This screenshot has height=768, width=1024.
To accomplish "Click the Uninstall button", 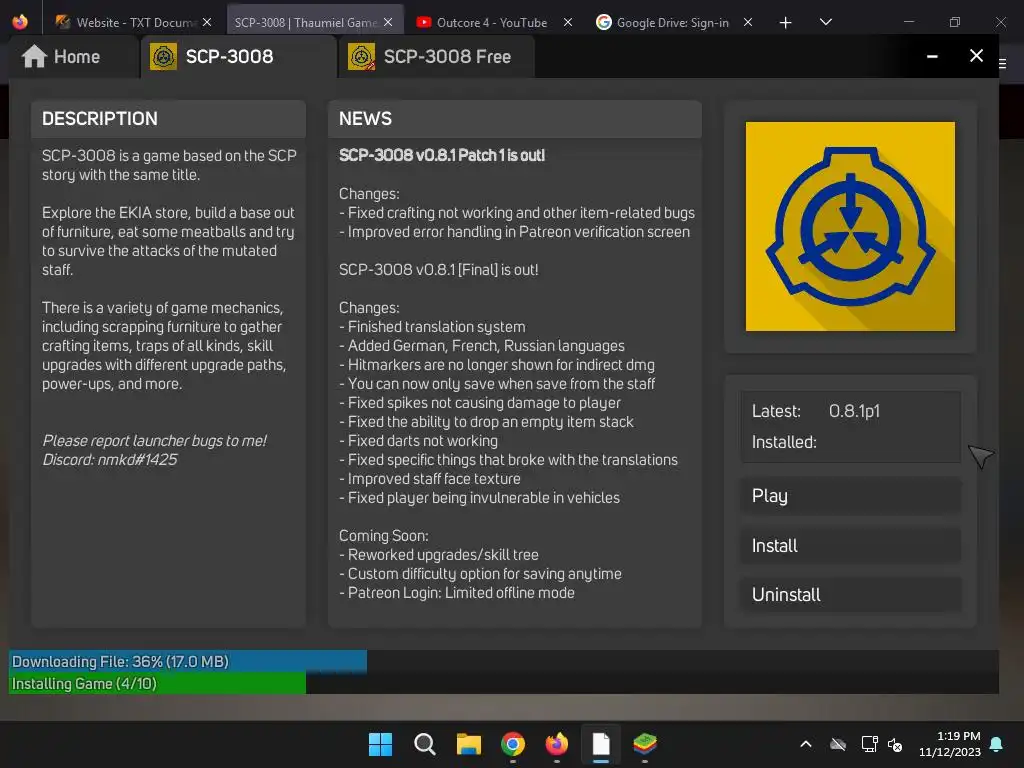I will click(x=850, y=595).
